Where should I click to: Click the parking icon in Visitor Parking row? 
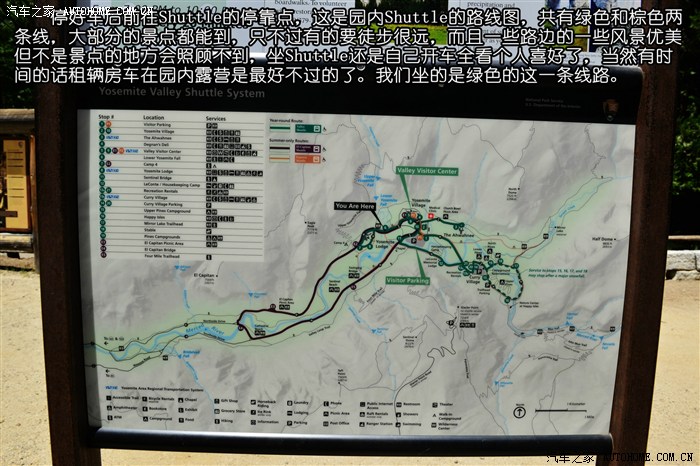pos(209,126)
